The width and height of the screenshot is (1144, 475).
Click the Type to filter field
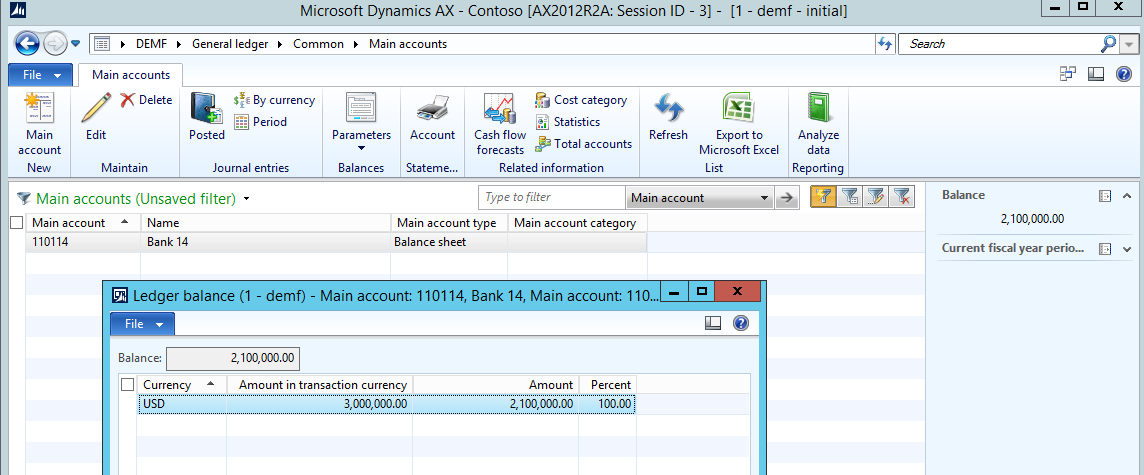[x=552, y=198]
